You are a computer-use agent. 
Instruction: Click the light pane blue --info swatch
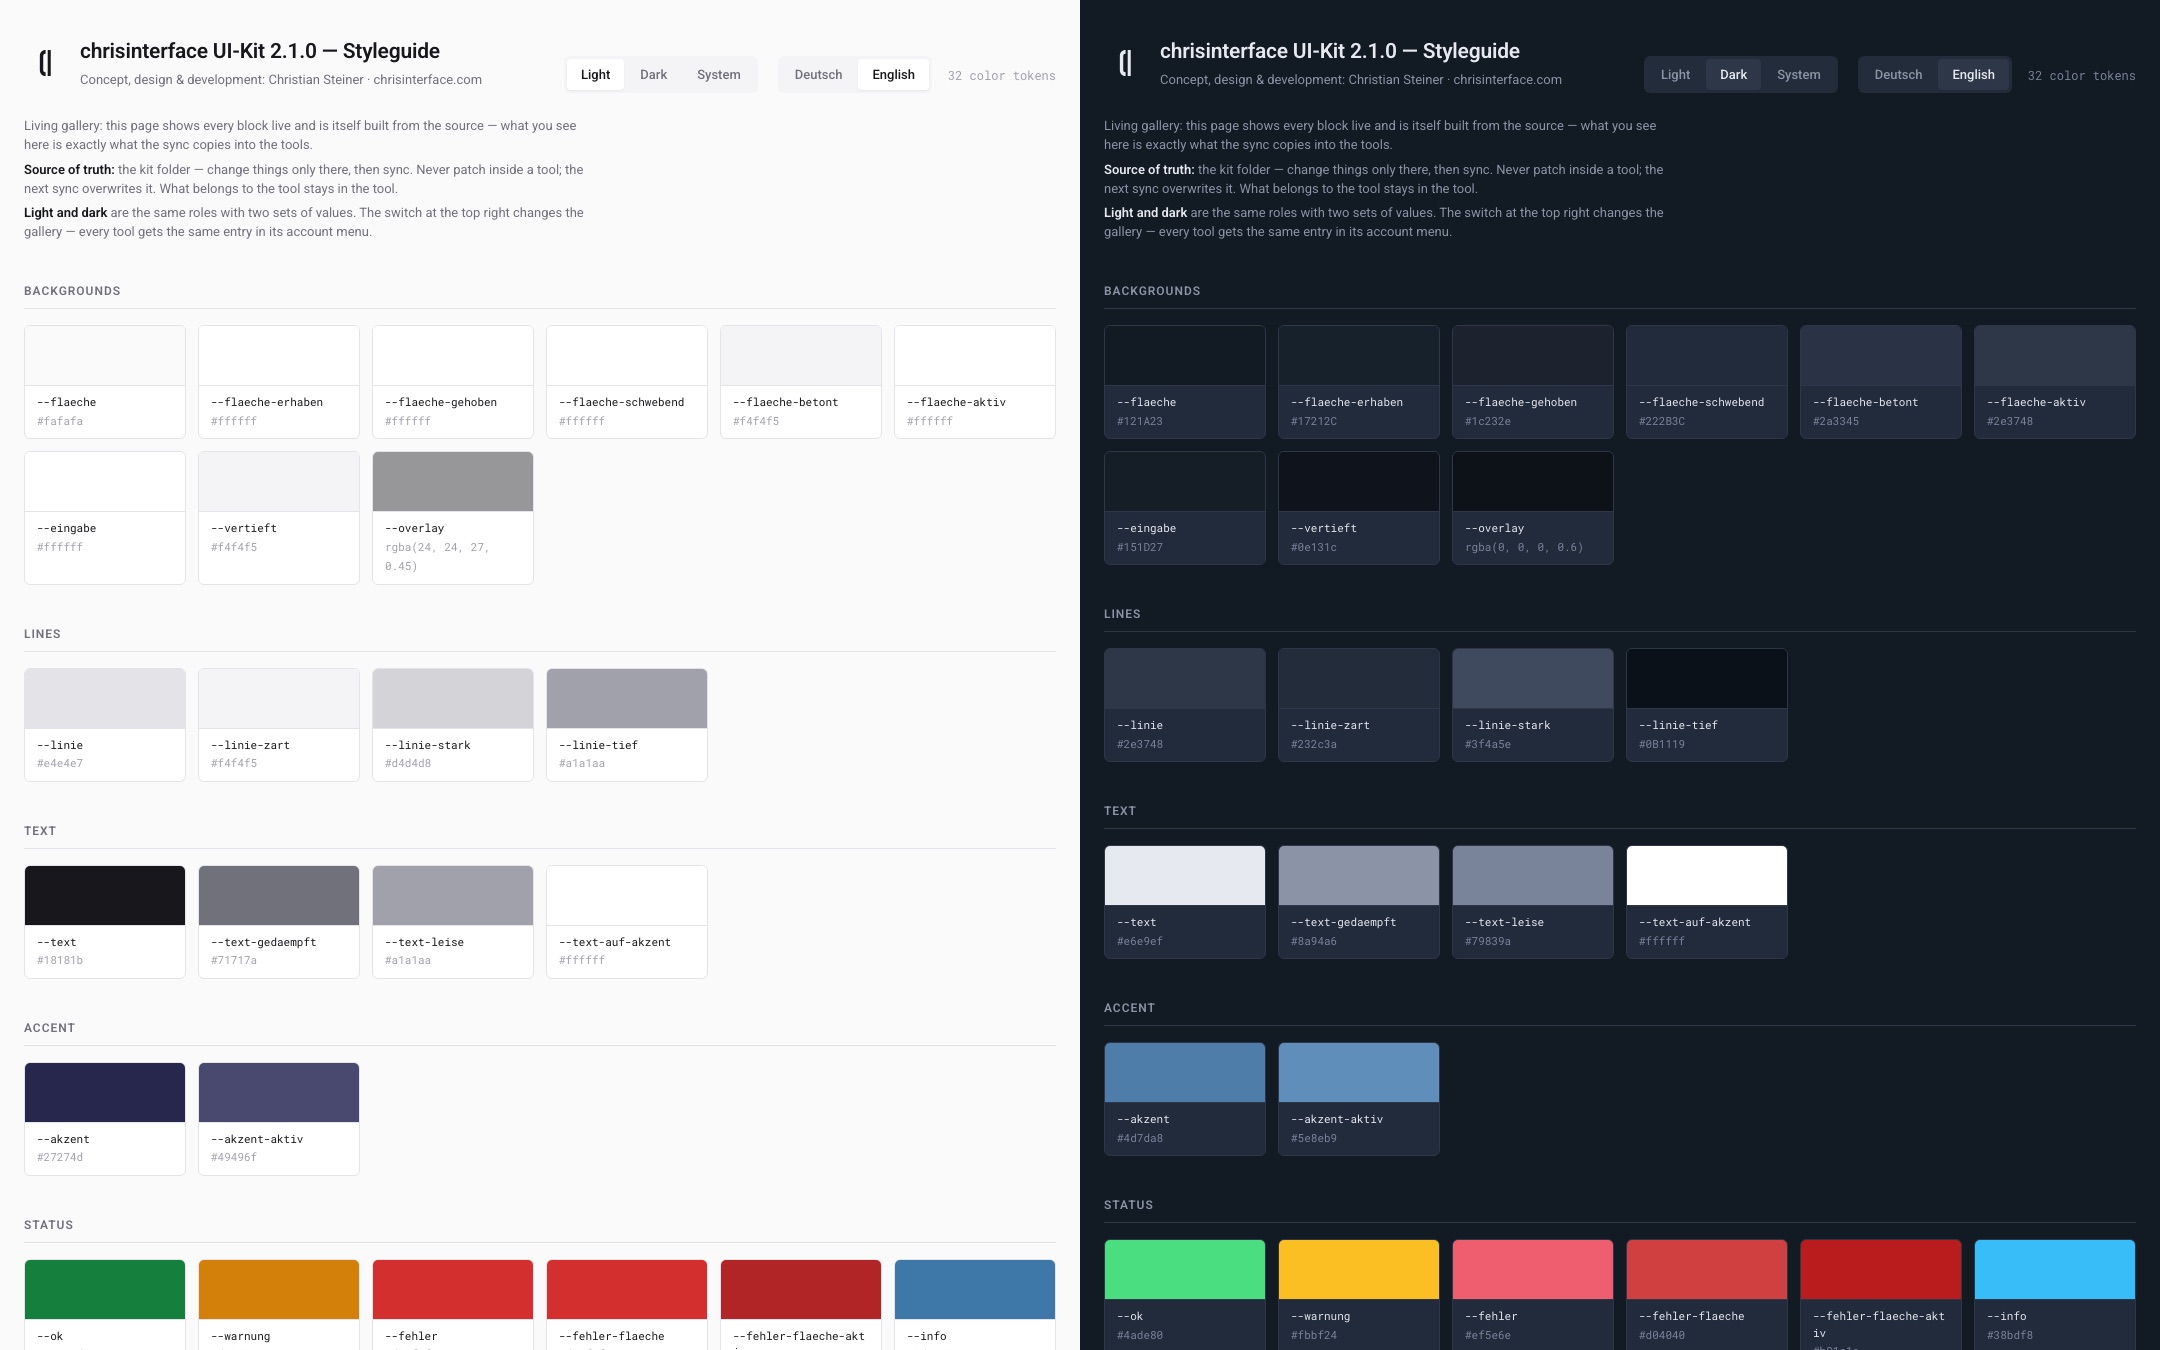(975, 1290)
